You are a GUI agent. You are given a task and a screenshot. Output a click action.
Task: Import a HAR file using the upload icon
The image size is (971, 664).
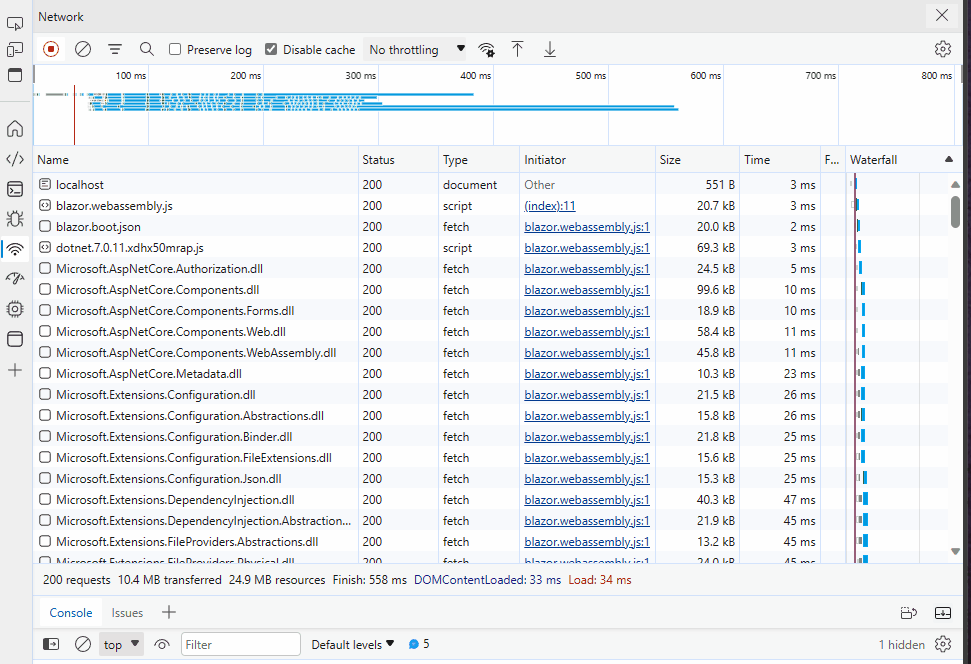pos(518,48)
